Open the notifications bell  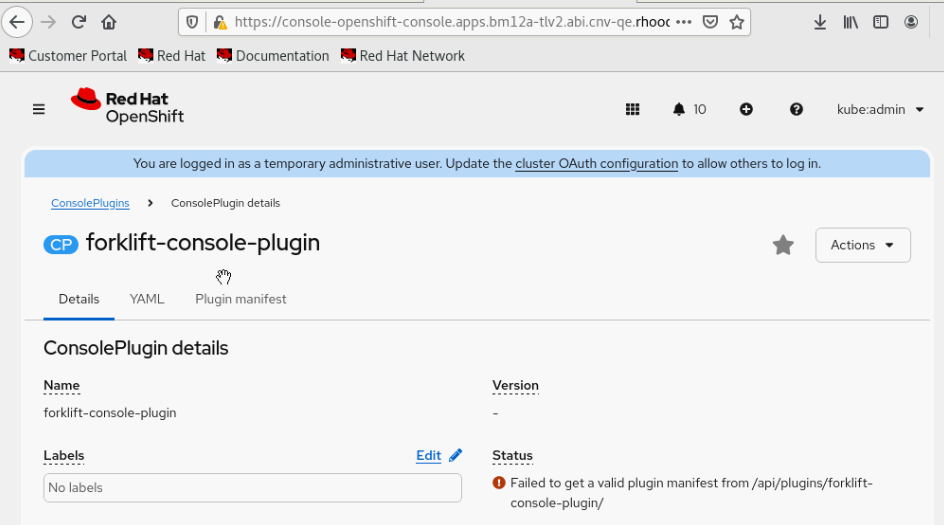pos(680,109)
